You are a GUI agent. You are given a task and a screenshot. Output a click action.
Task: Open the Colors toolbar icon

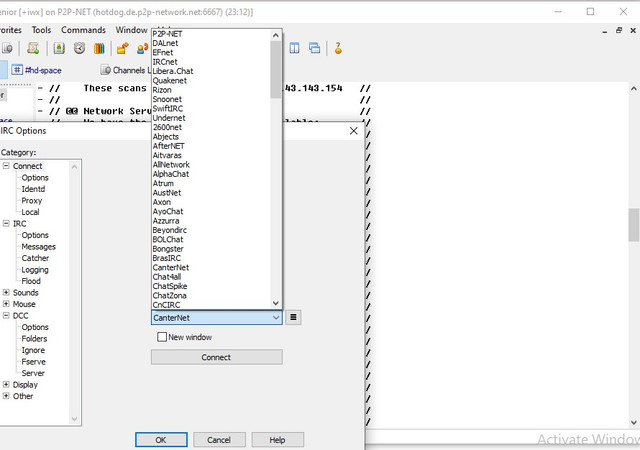(99, 49)
